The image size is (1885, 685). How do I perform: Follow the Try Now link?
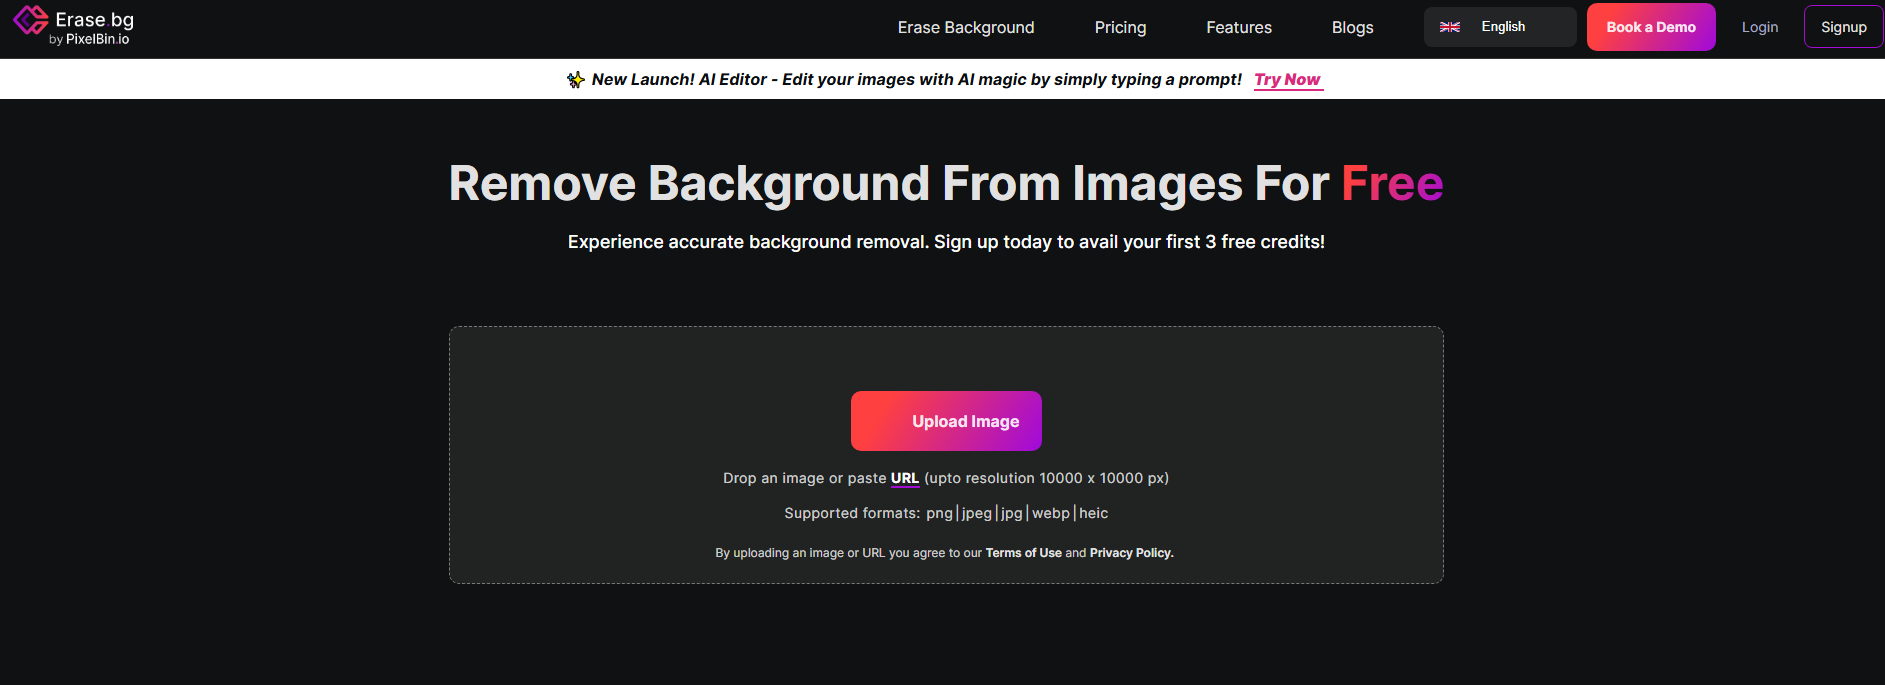point(1287,80)
